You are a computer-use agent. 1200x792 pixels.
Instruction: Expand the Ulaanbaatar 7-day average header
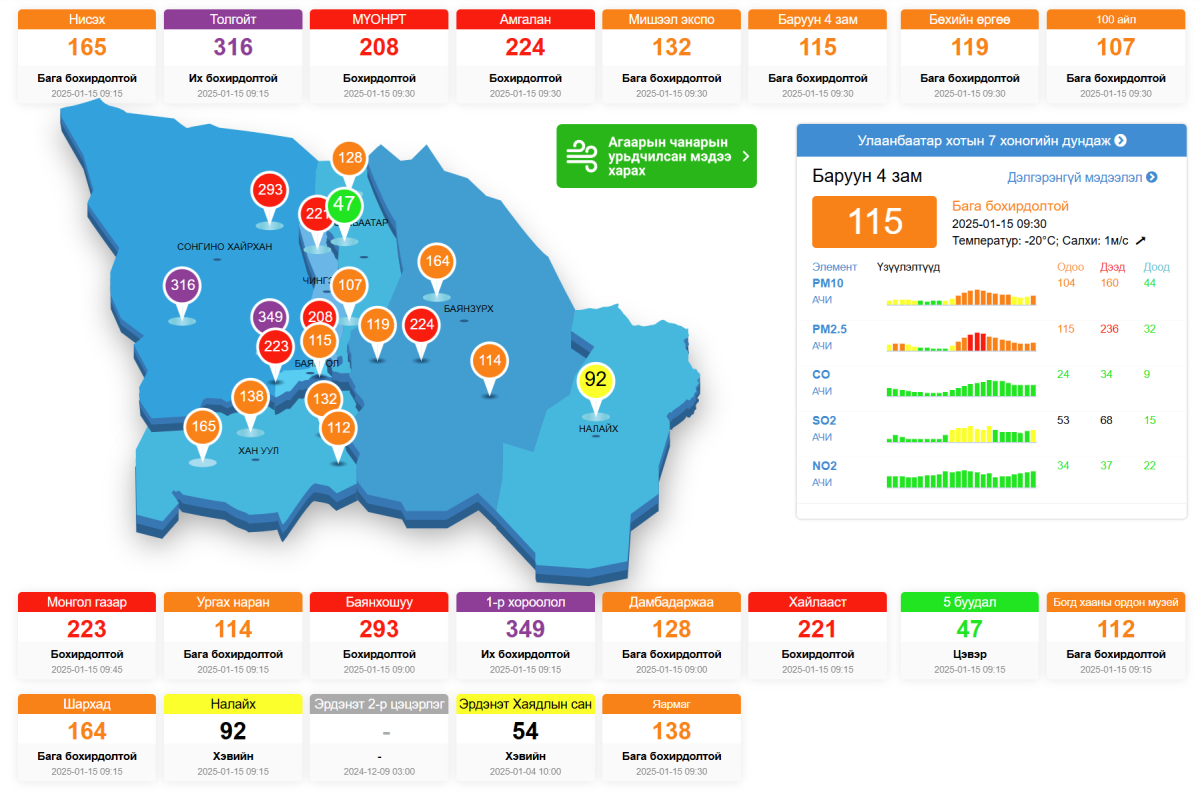(992, 140)
